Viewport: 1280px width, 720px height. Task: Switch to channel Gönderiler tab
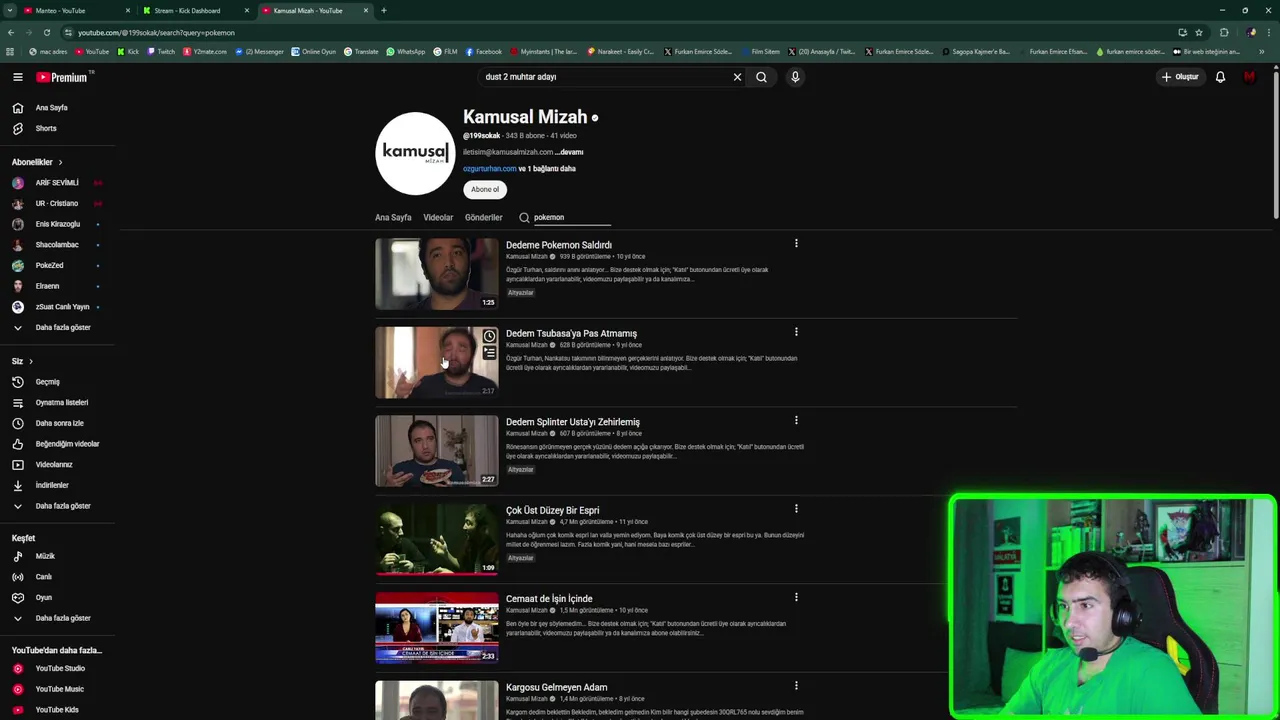pos(483,217)
